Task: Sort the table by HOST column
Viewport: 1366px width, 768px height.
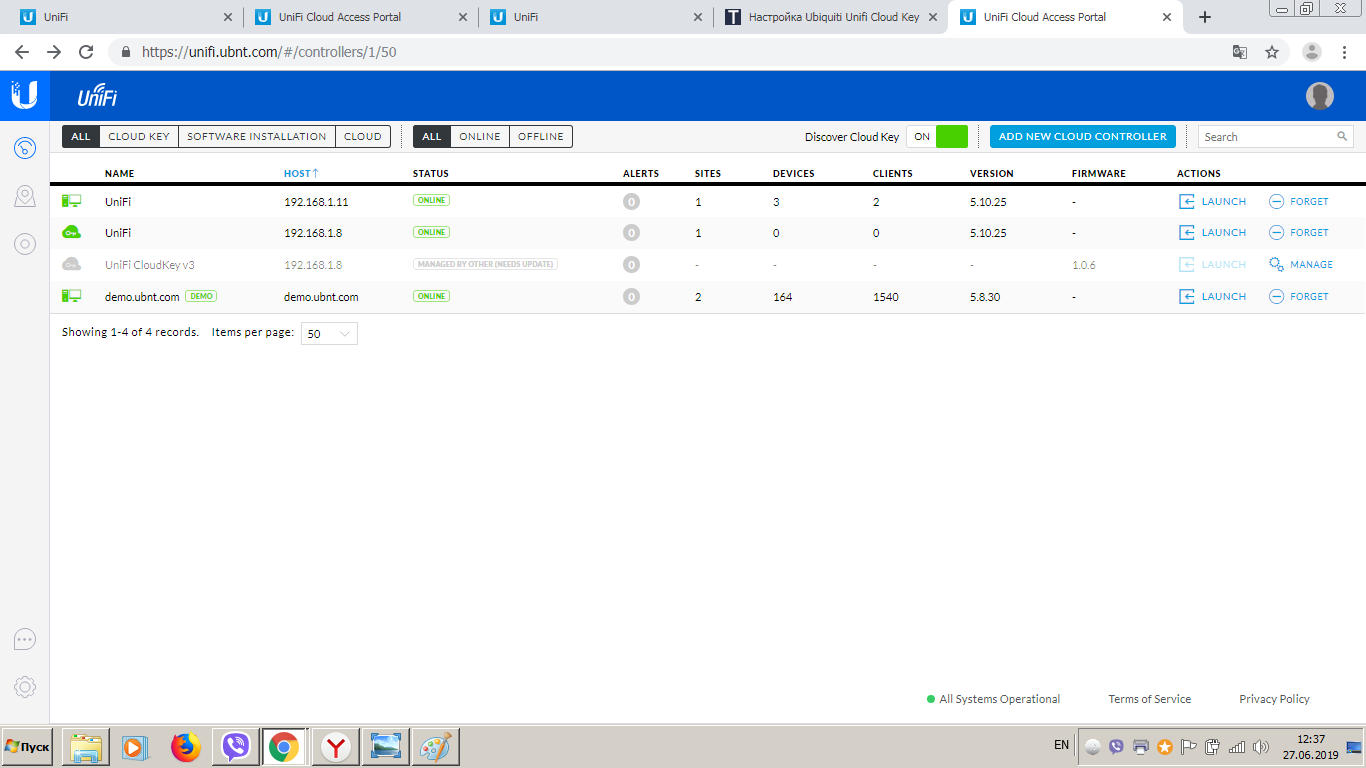Action: [301, 173]
